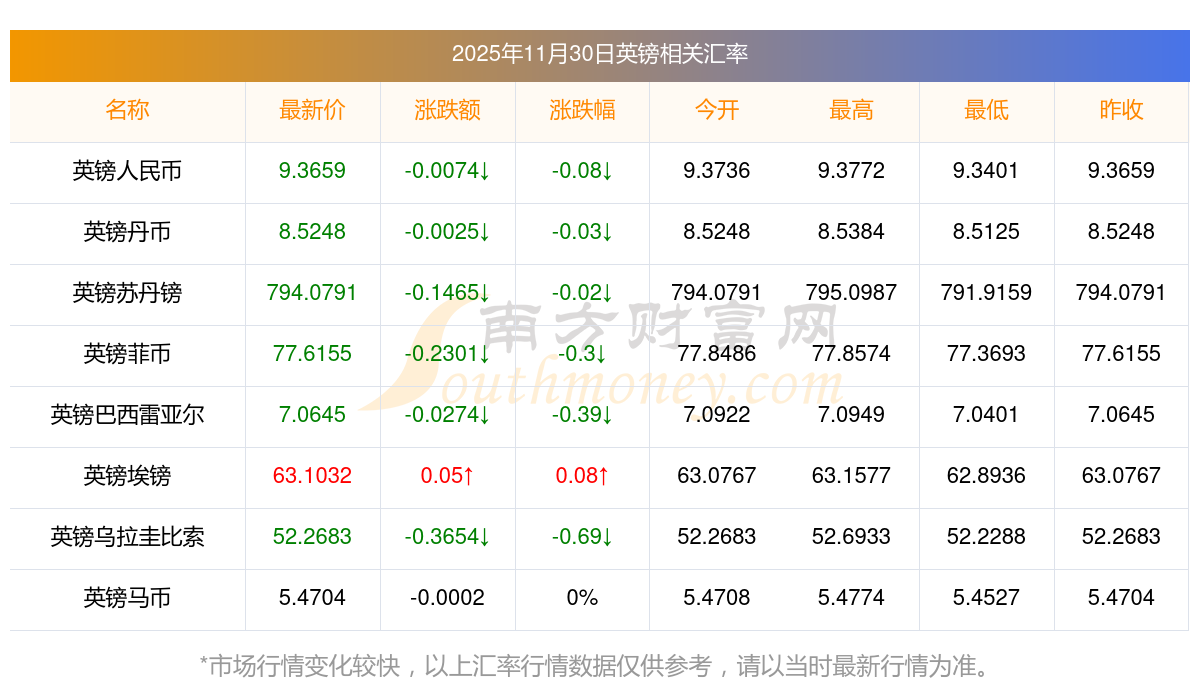Click the 昨收 column header
This screenshot has width=1200, height=697.
(x=1121, y=110)
